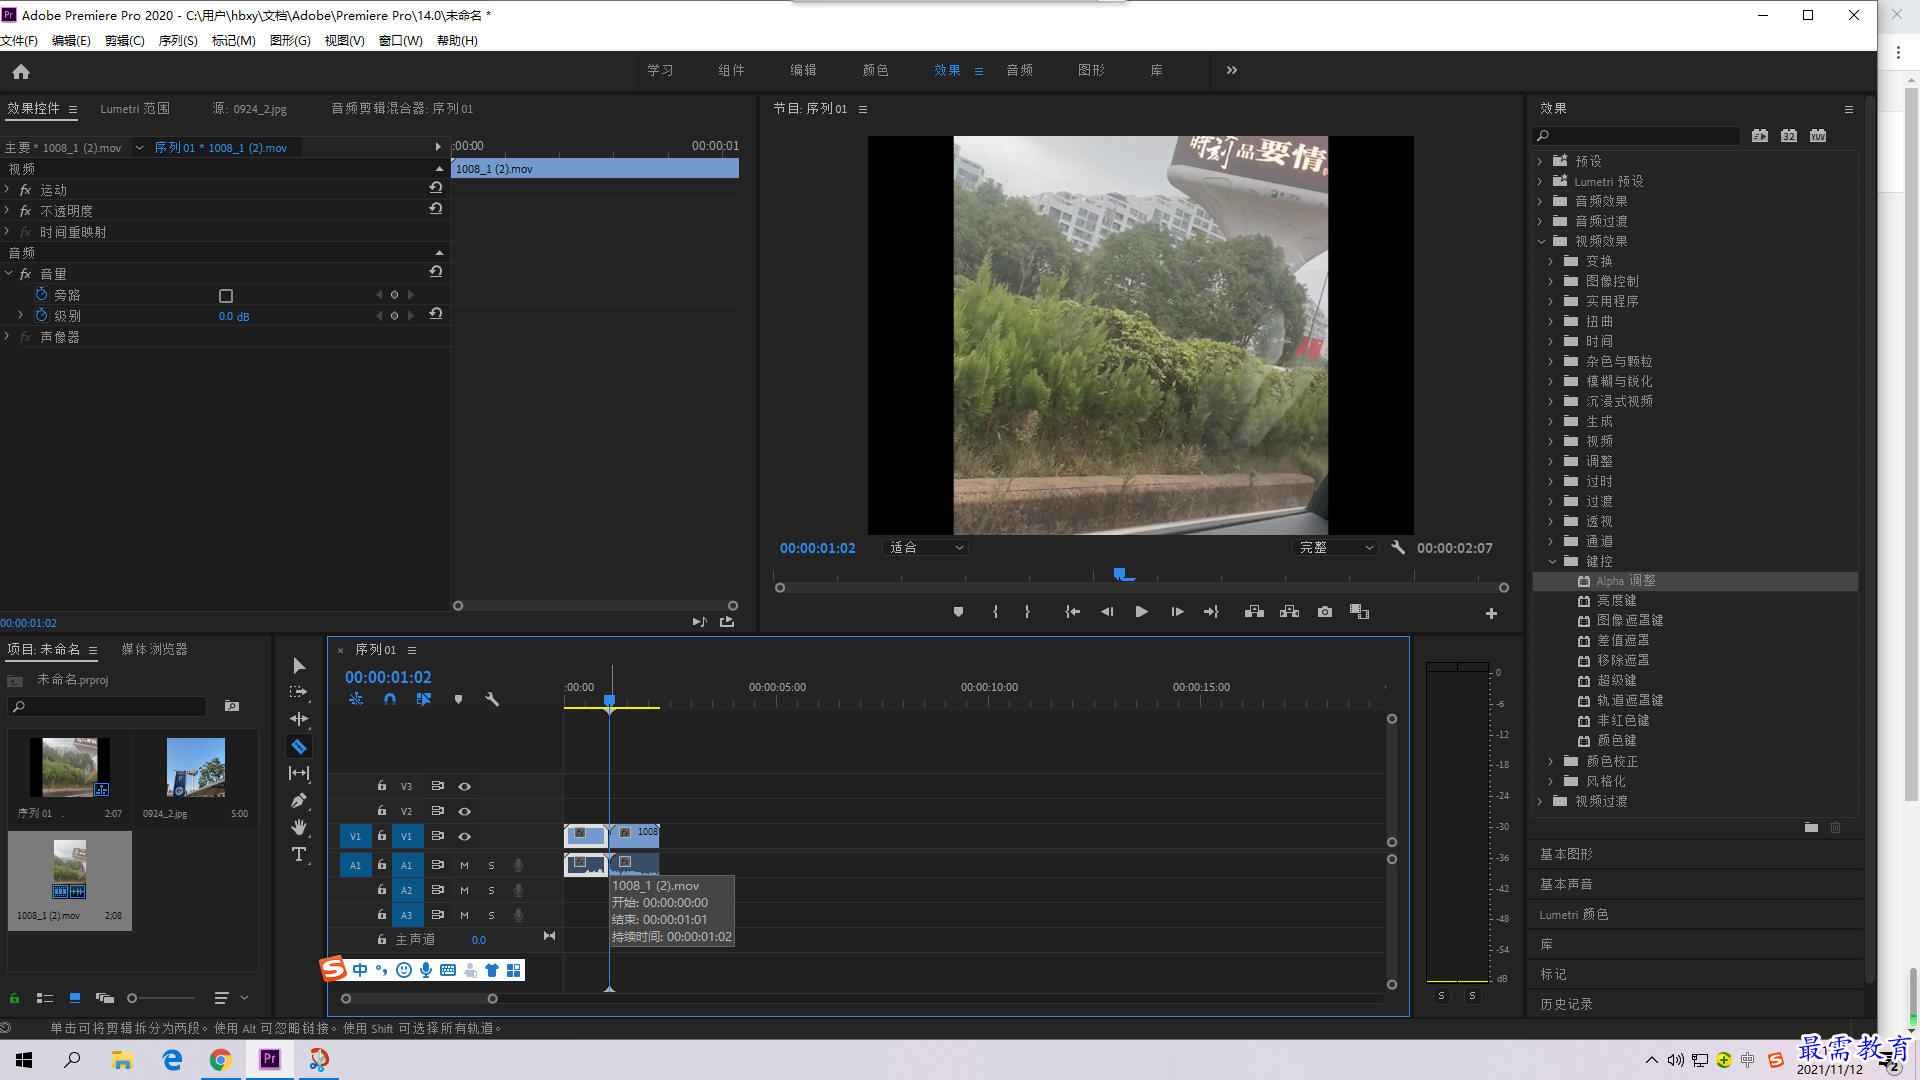Export frame camera icon
Image resolution: width=1920 pixels, height=1080 pixels.
click(1325, 612)
